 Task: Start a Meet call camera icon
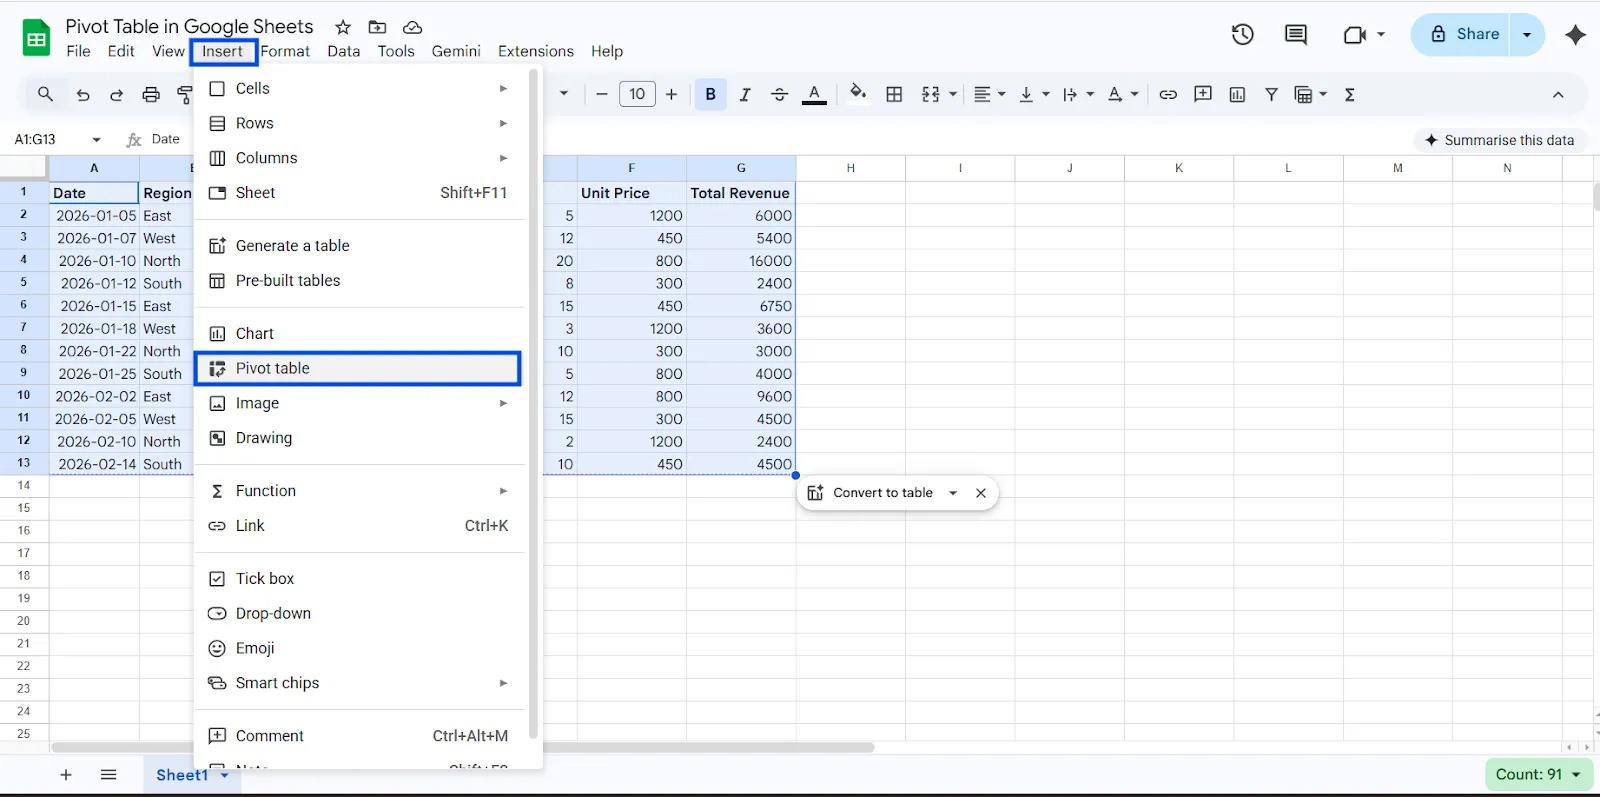[1355, 34]
